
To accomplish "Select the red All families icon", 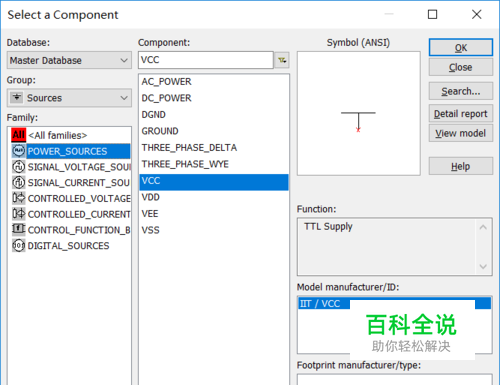I will [18, 135].
